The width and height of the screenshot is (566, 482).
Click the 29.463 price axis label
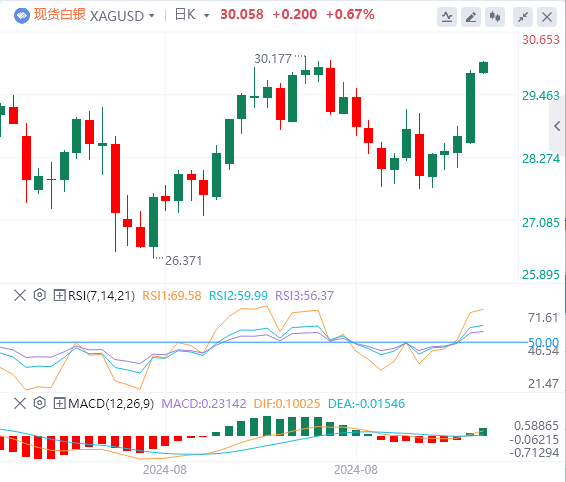541,96
